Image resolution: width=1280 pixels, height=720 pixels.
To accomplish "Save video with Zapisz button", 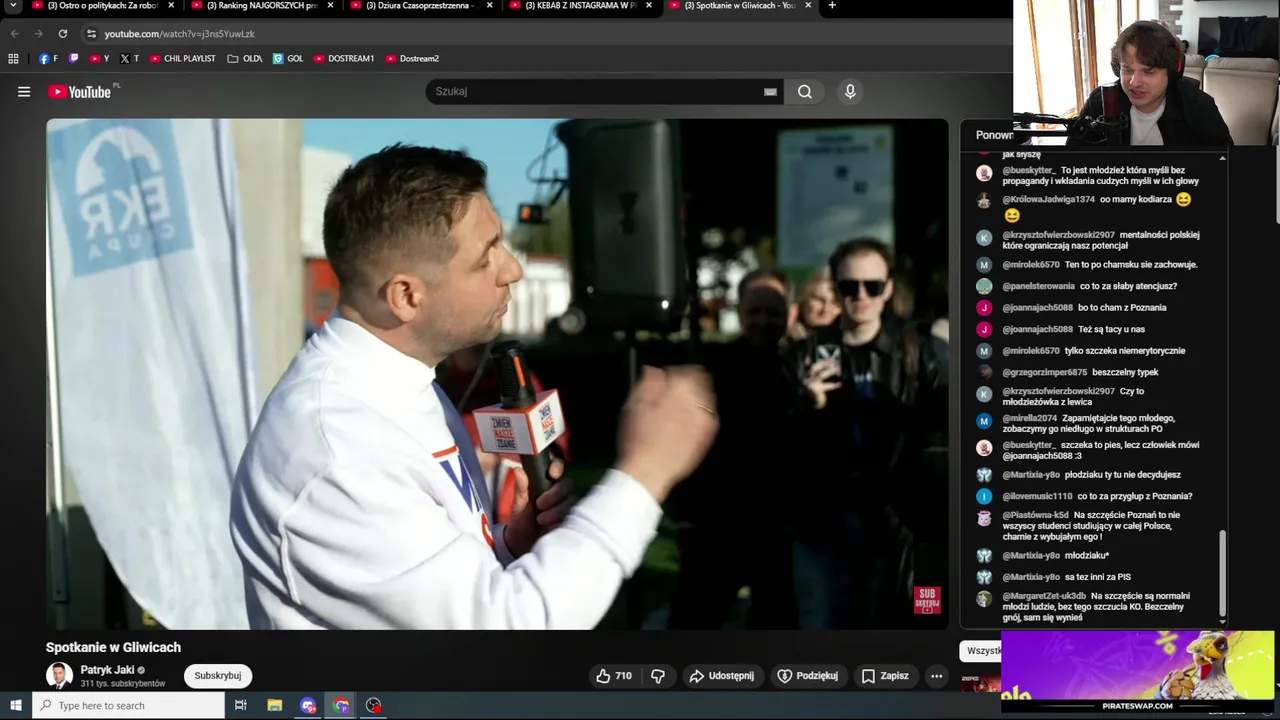I will point(885,676).
